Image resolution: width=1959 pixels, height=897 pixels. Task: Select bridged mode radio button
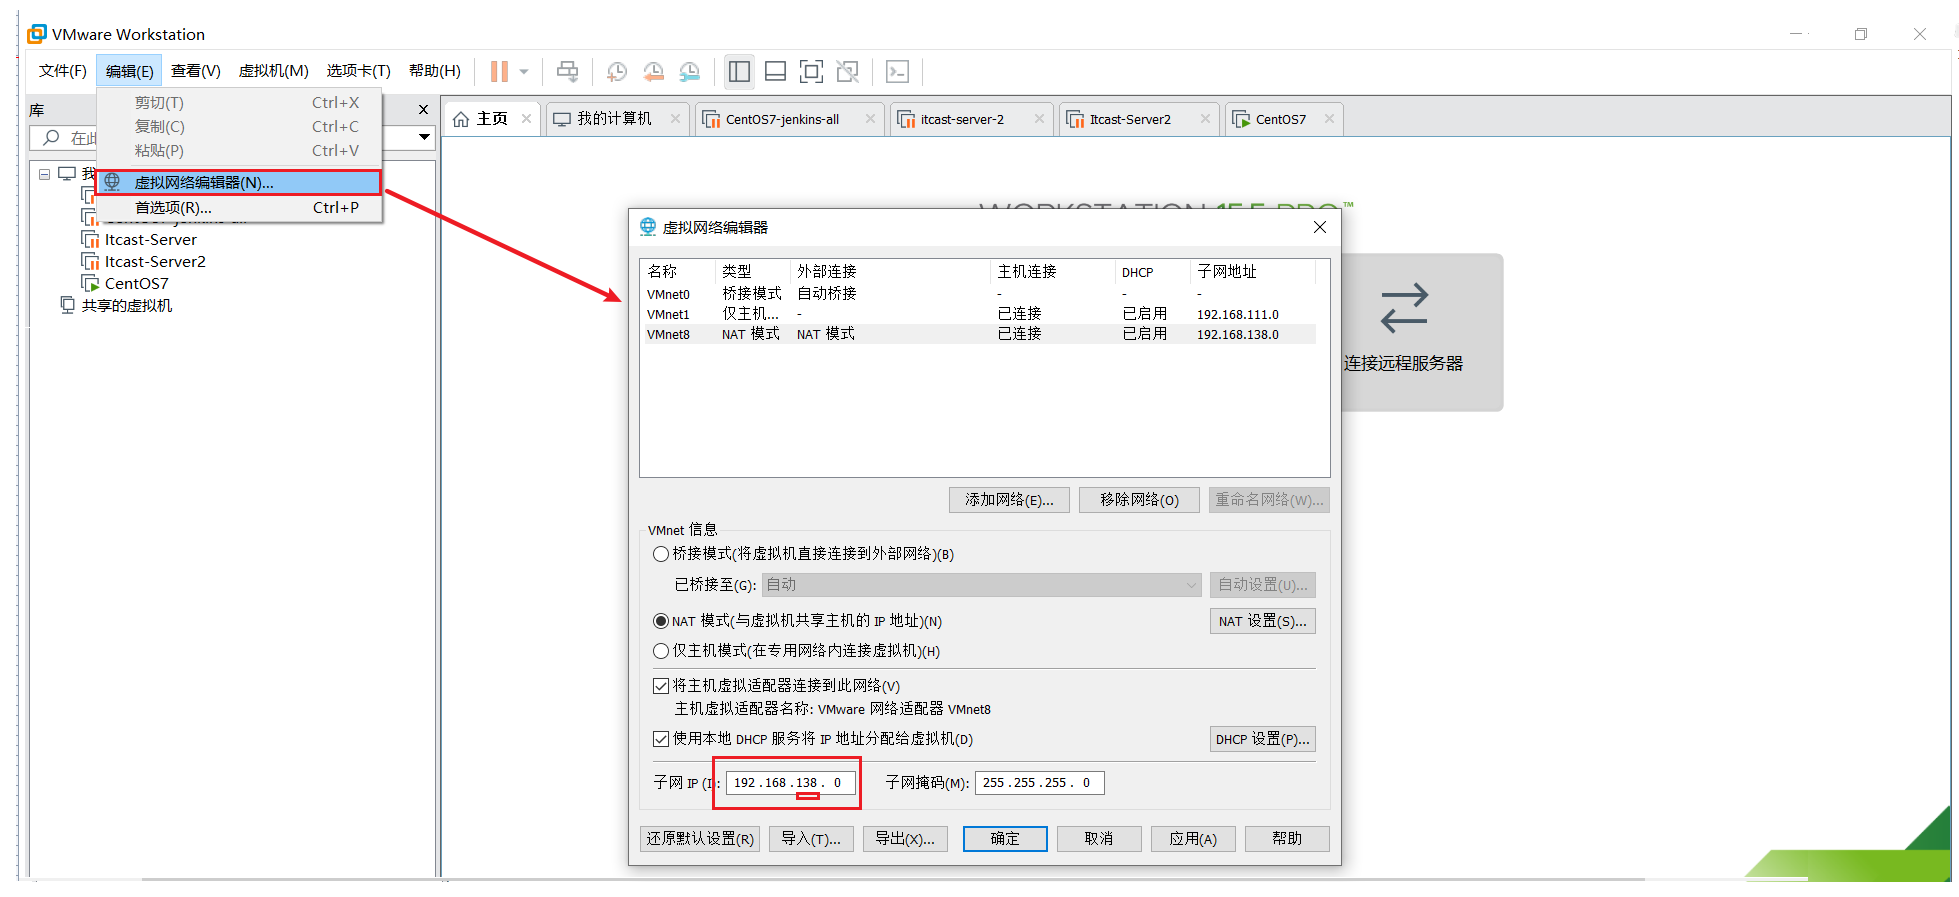point(661,554)
